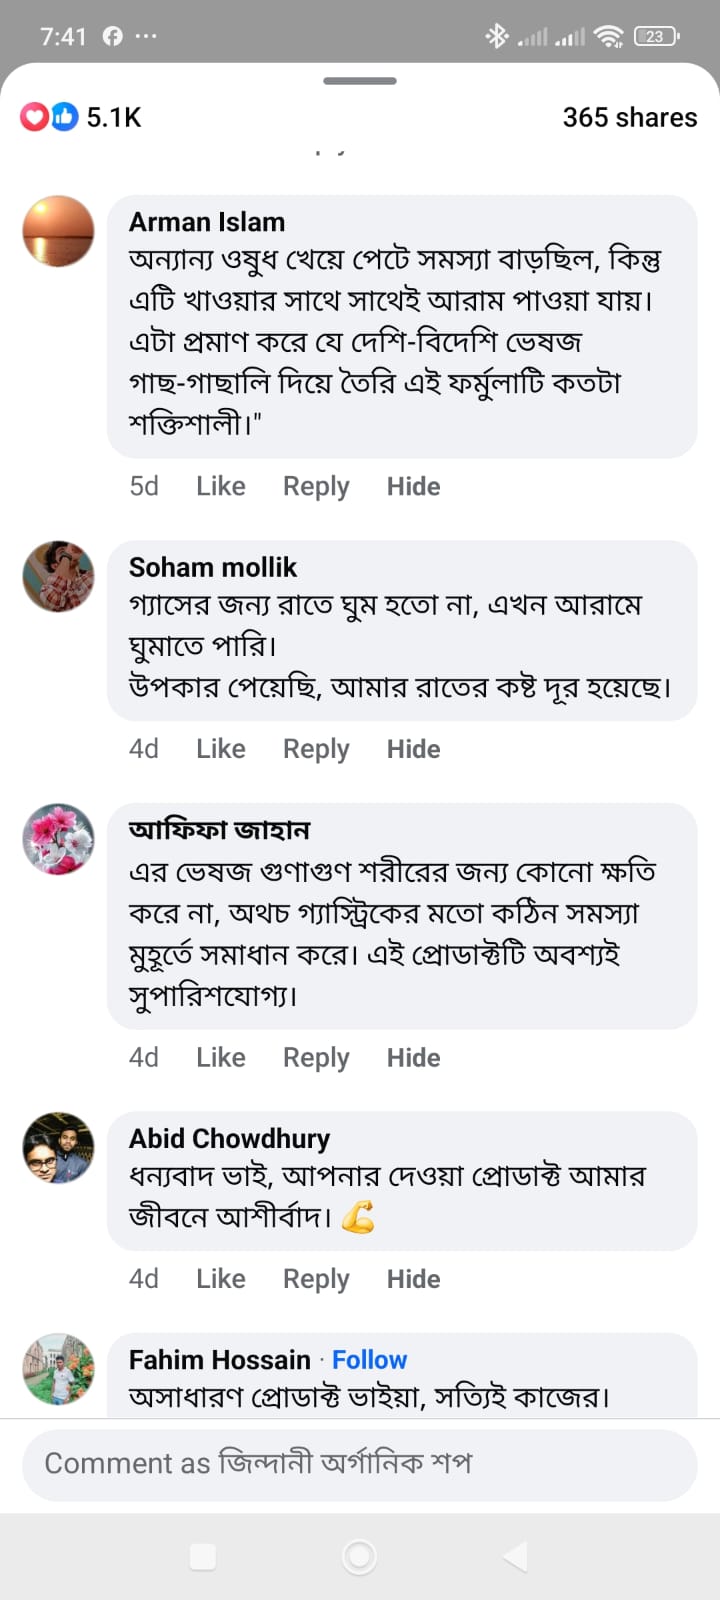
Task: Follow Fahim Hossain
Action: click(x=369, y=1360)
